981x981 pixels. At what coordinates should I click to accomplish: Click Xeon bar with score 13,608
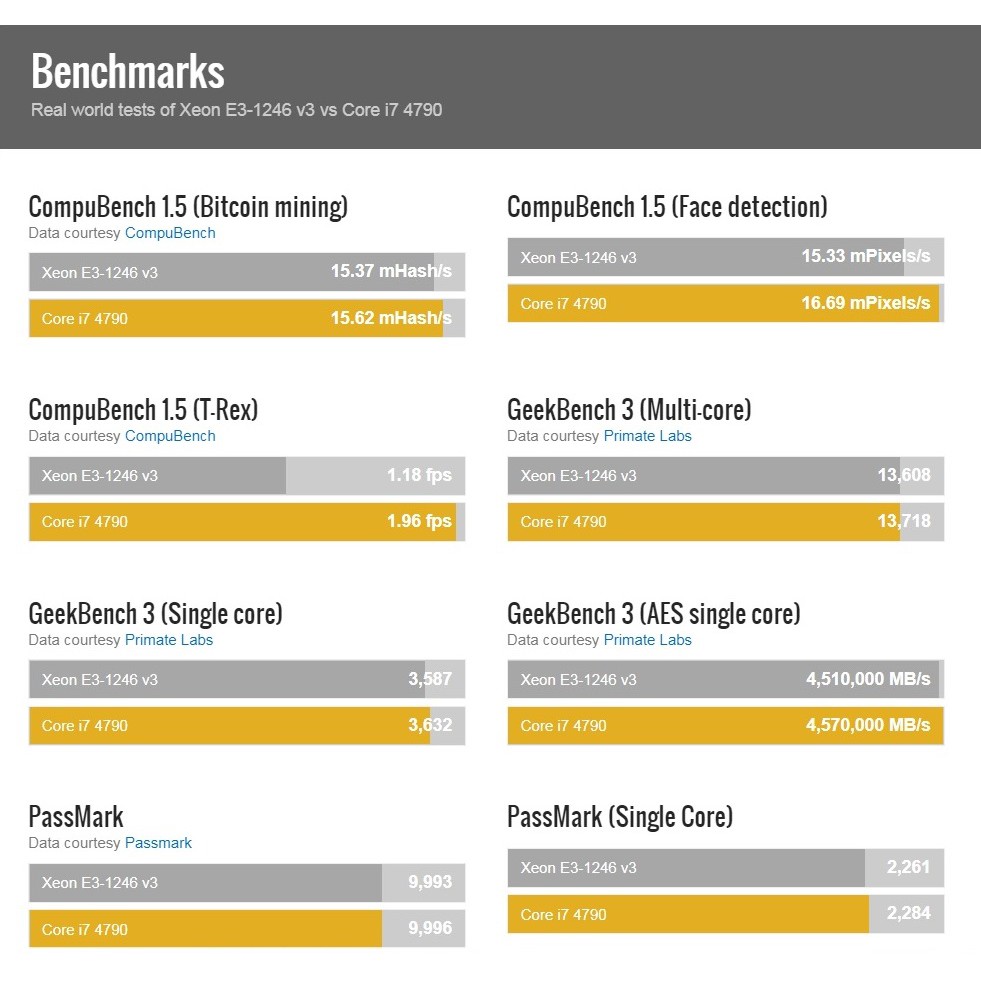(x=725, y=476)
